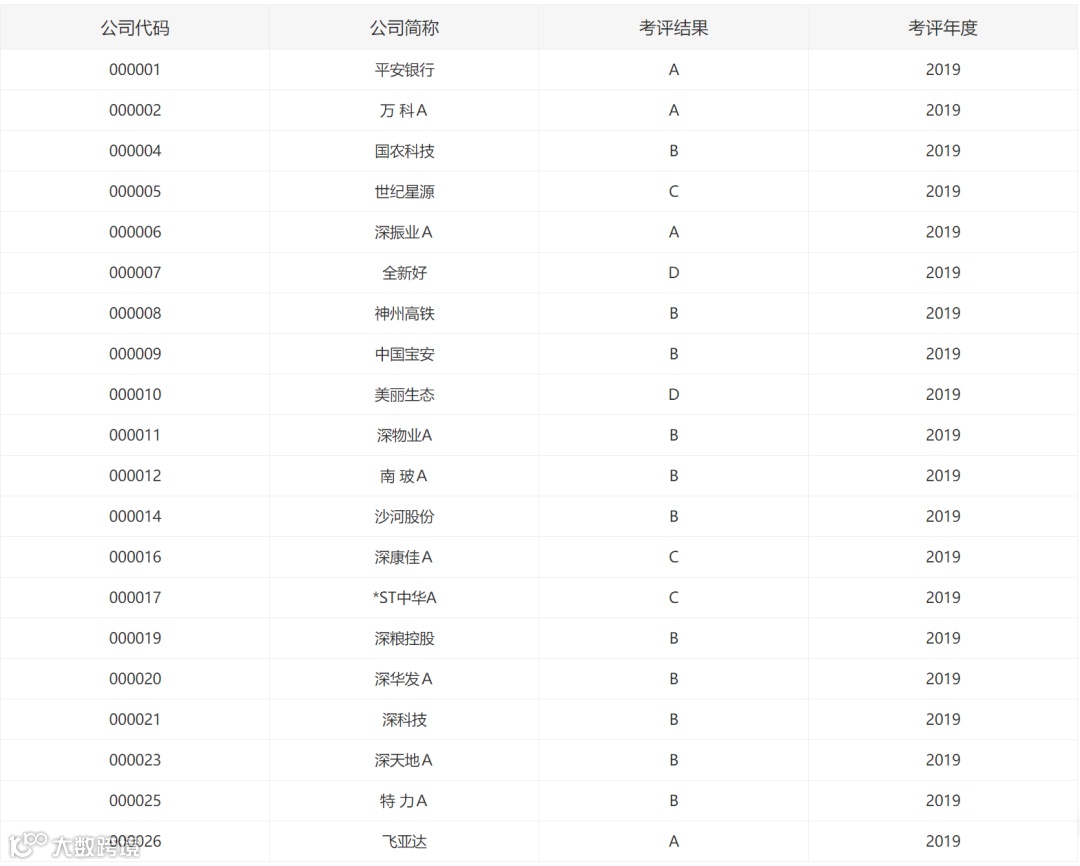The width and height of the screenshot is (1080, 866).
Task: Select company code 000008
Action: coord(135,313)
